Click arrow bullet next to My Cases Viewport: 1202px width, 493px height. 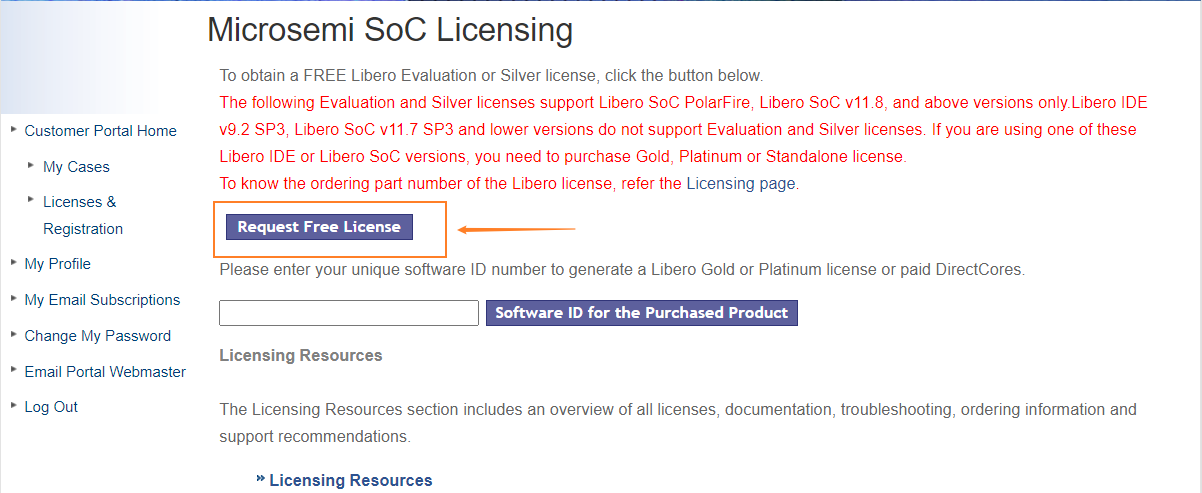(33, 165)
